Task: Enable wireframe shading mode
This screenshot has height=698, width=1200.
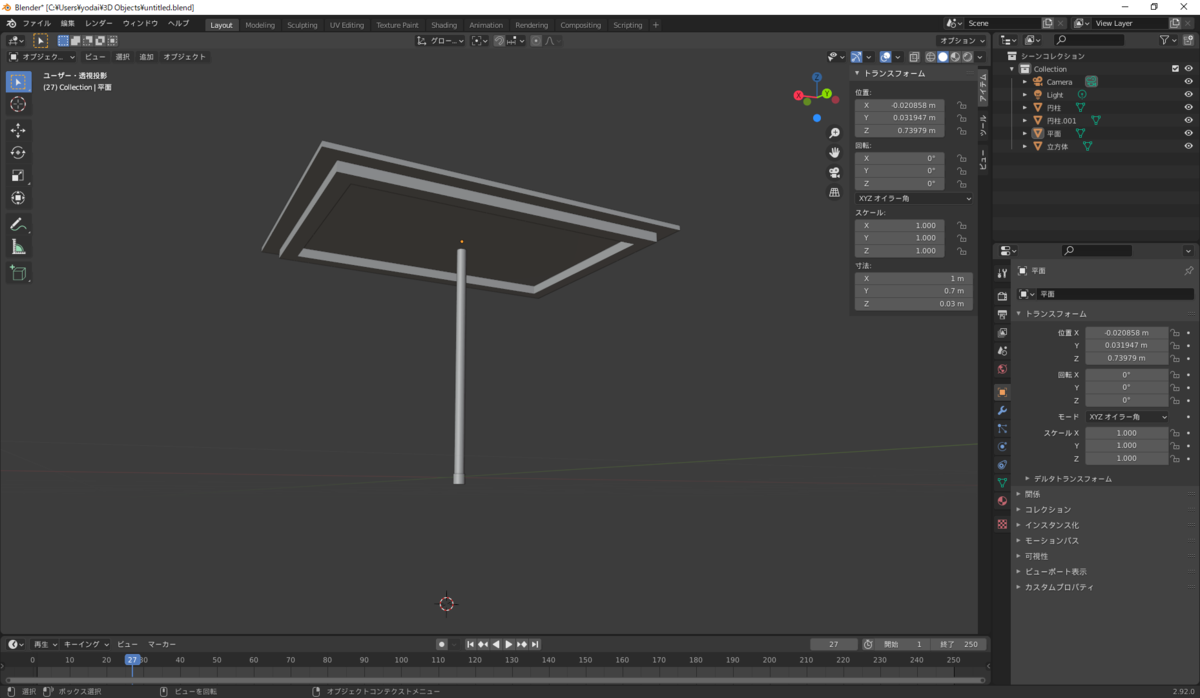Action: point(931,57)
